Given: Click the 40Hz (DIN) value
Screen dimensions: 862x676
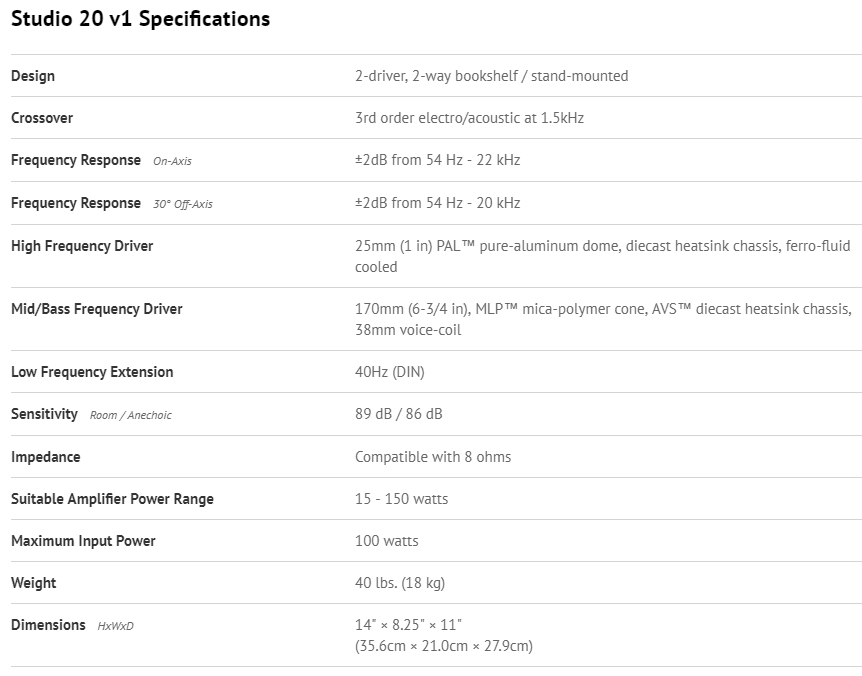Looking at the screenshot, I should click(x=389, y=372).
